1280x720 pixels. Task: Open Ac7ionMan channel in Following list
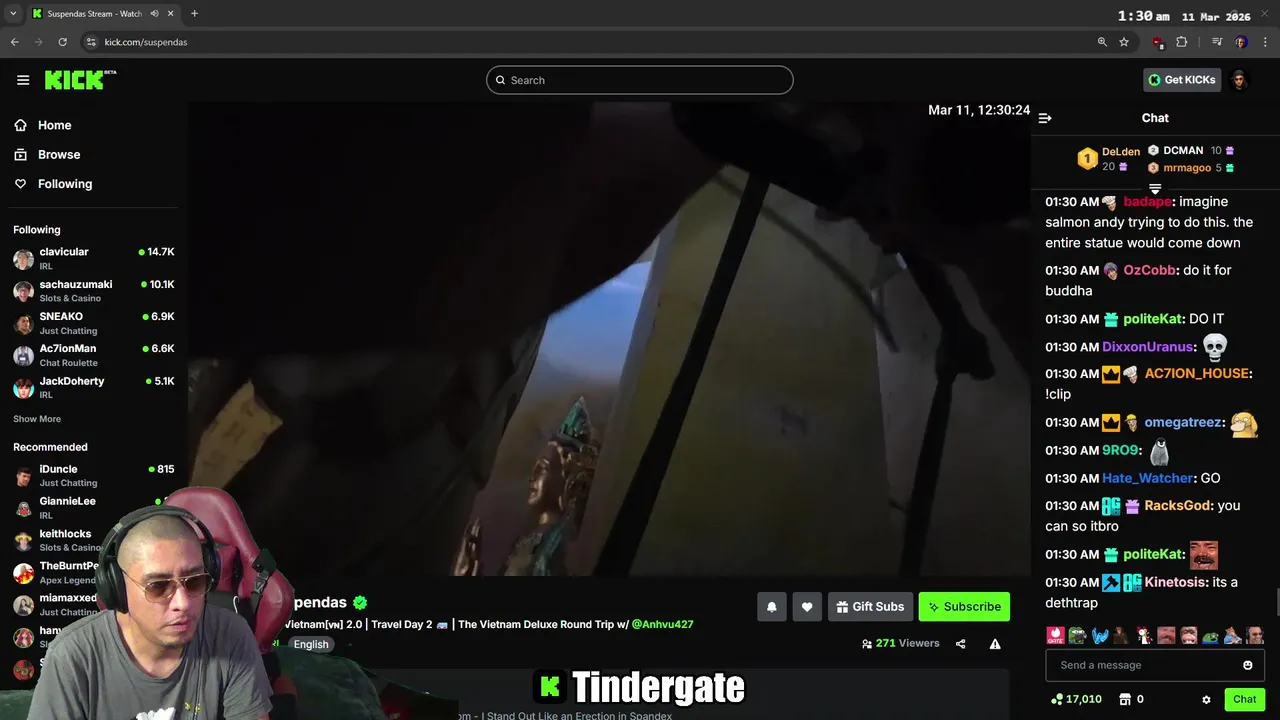coord(94,355)
